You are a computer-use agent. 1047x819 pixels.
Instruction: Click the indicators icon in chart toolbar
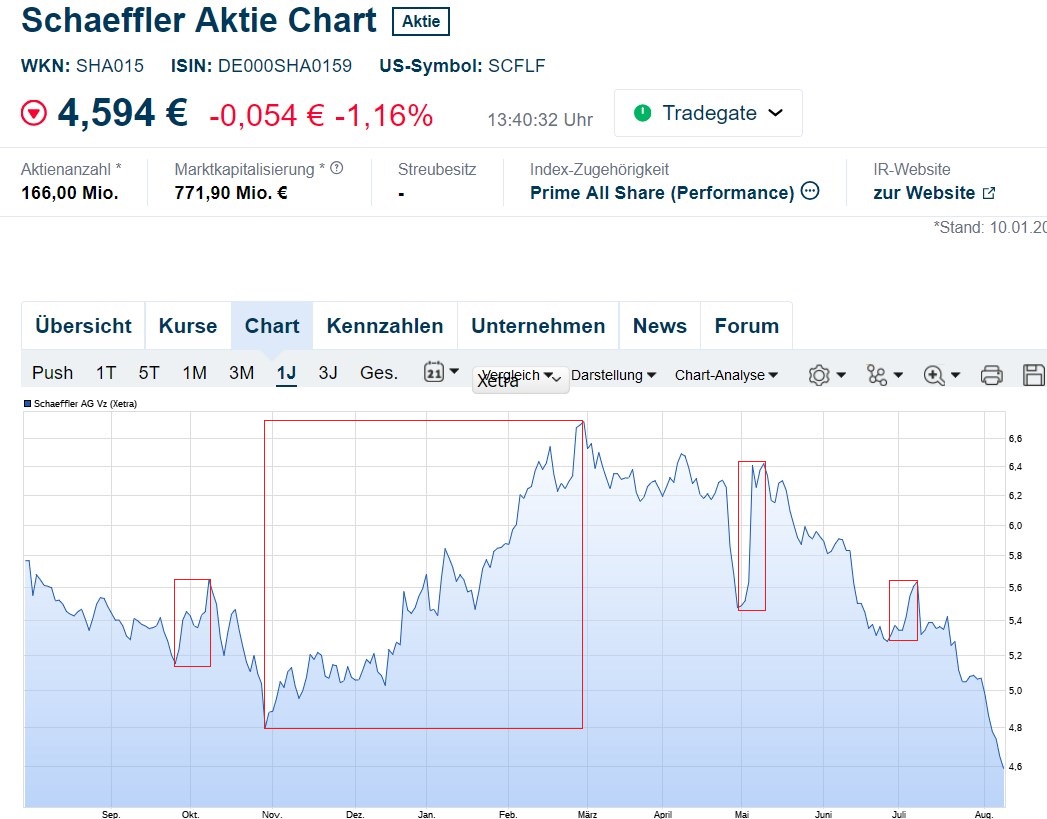click(875, 374)
